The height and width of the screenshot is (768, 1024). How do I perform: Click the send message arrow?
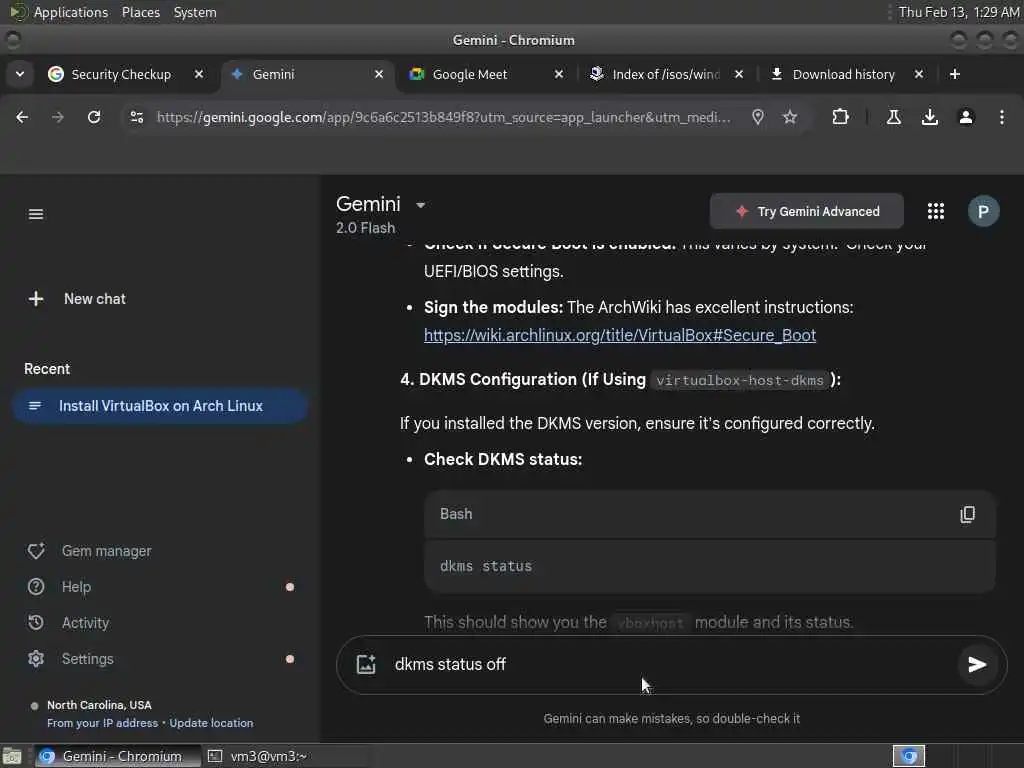pos(976,664)
